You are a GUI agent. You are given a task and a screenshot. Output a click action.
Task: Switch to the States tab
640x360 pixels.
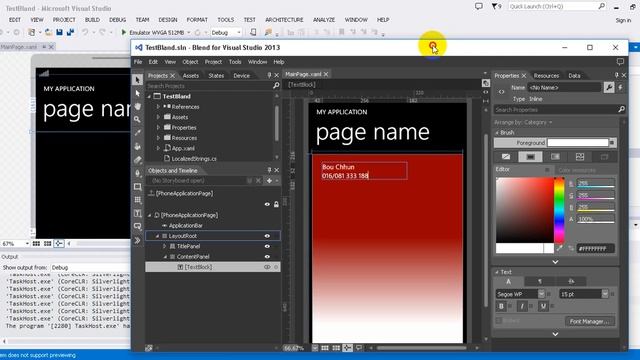pyautogui.click(x=216, y=76)
